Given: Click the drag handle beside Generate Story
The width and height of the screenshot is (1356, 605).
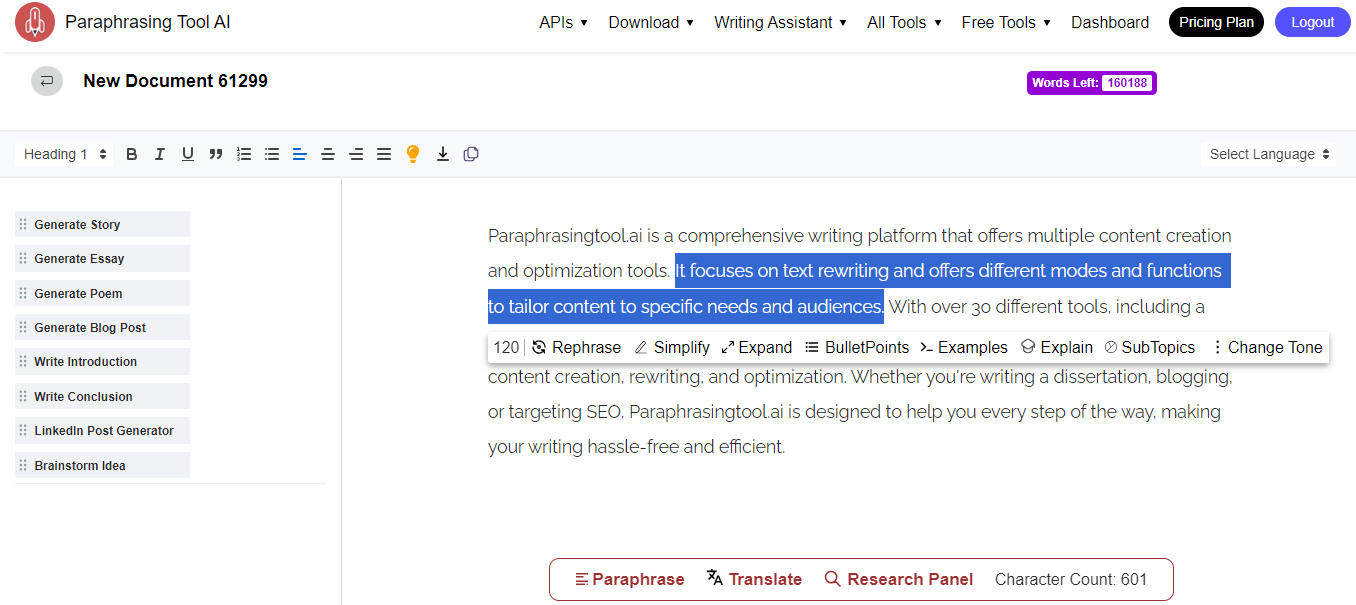Looking at the screenshot, I should (x=23, y=225).
